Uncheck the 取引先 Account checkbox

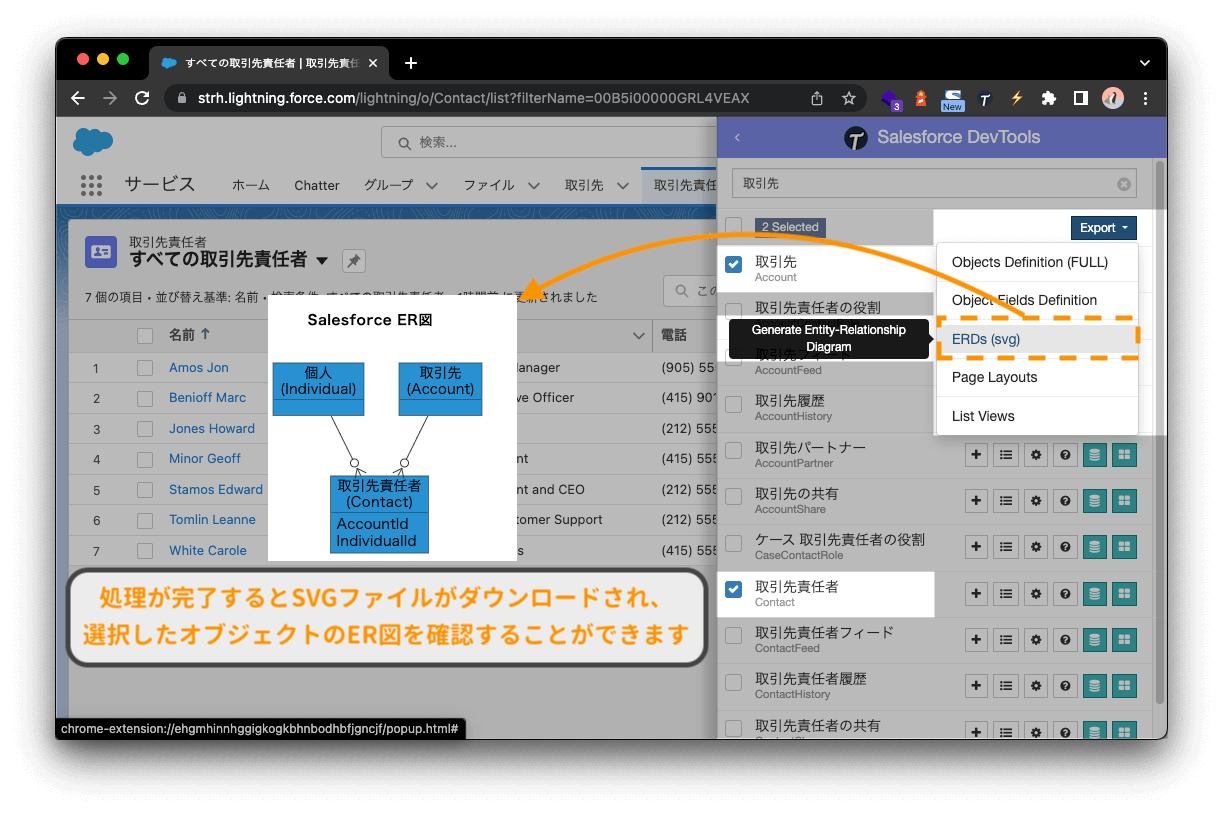(x=733, y=264)
